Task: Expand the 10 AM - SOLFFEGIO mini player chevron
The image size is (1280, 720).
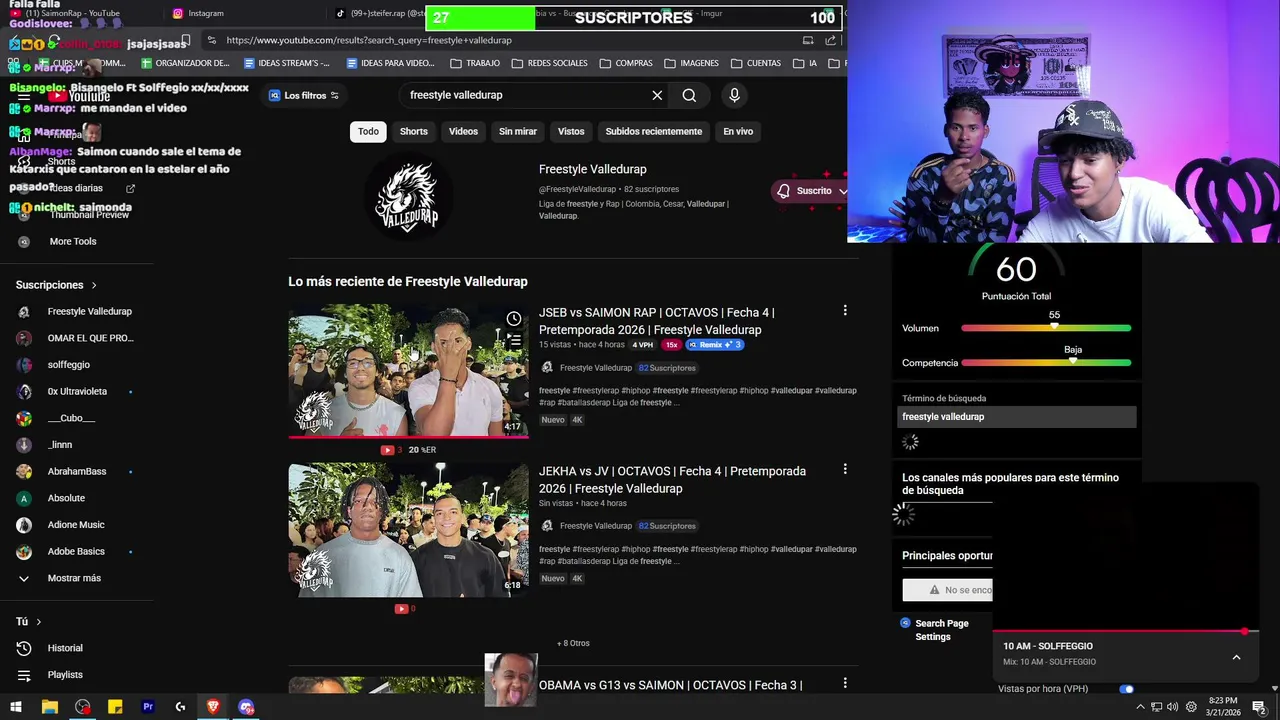Action: coord(1236,657)
